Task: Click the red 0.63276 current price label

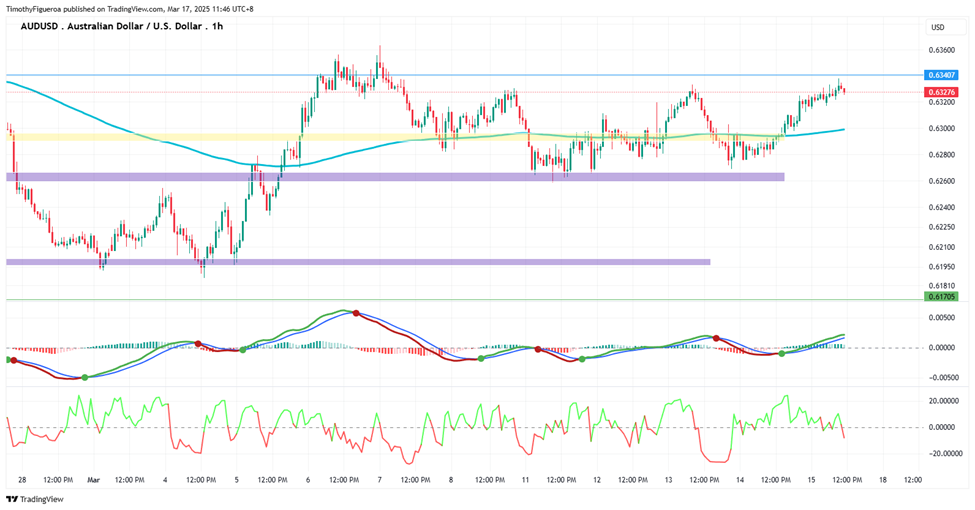Action: (x=941, y=92)
